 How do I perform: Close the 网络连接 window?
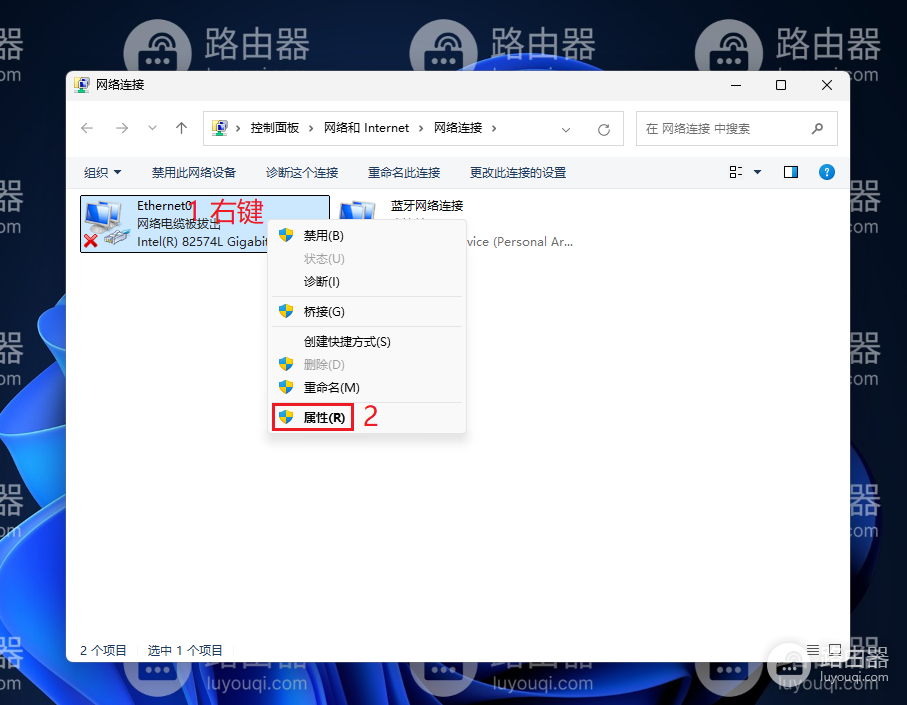coord(827,85)
